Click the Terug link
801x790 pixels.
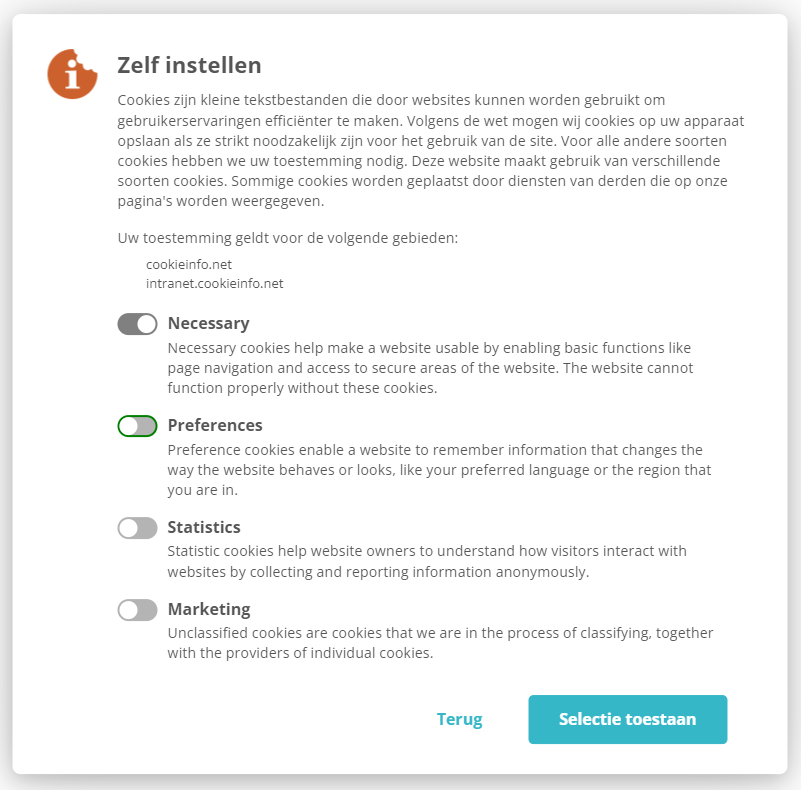[459, 719]
